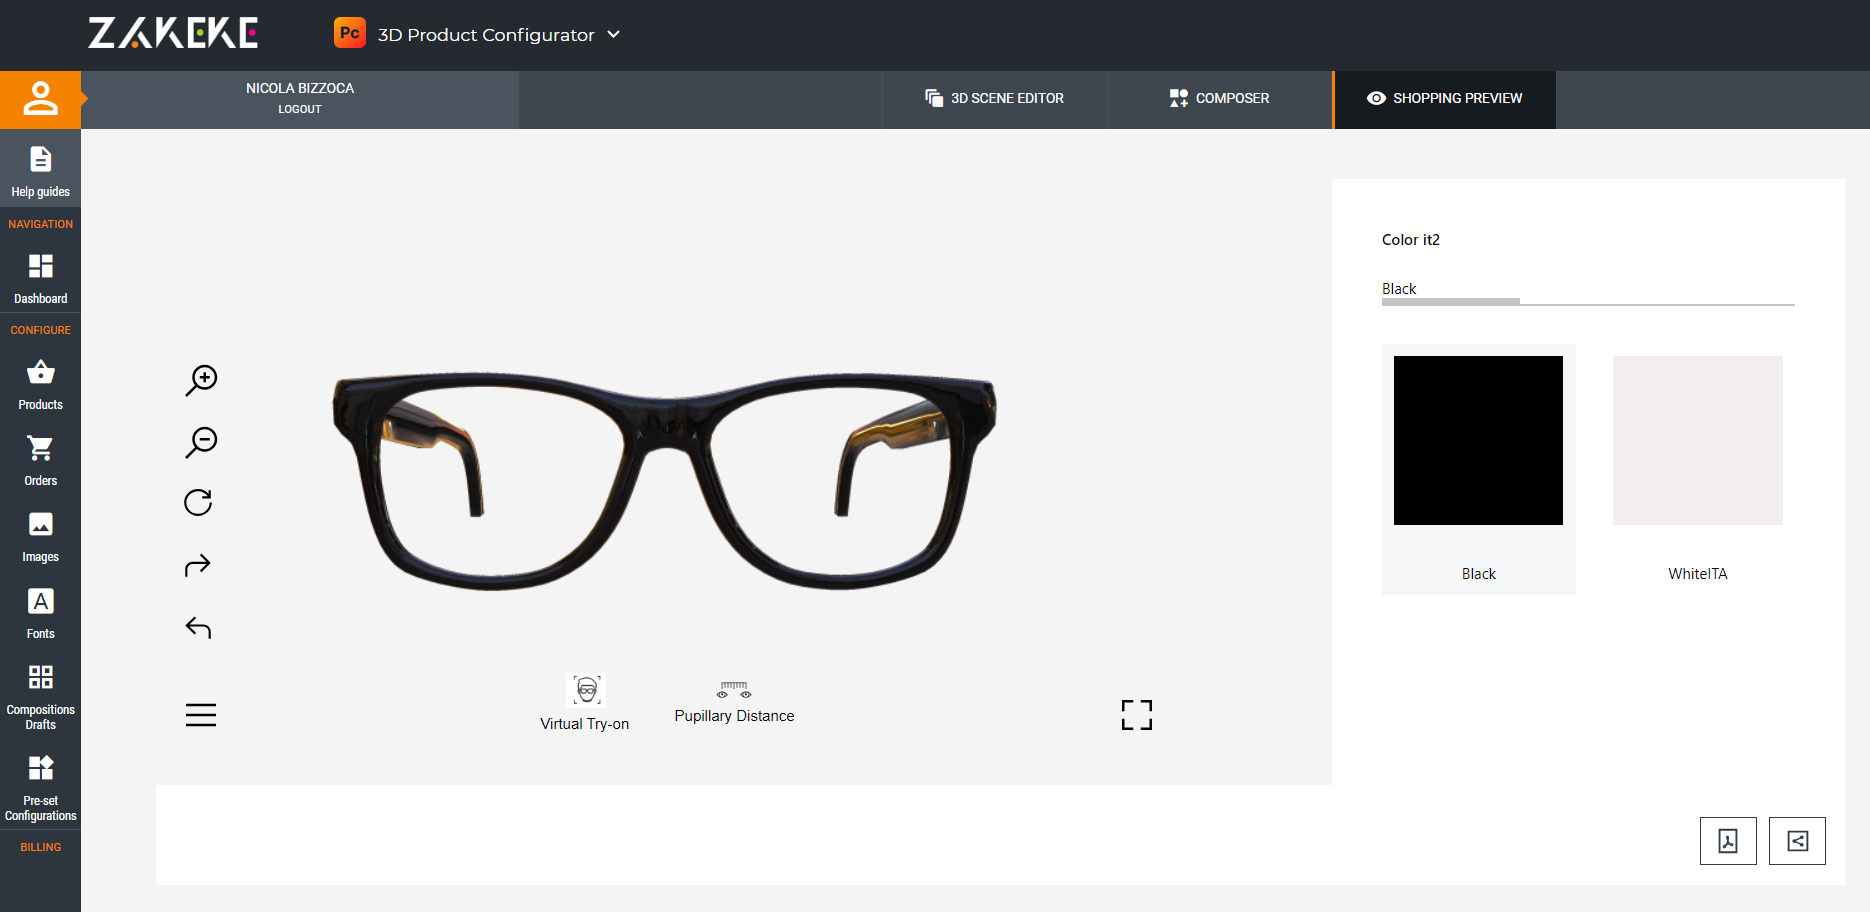Enter fullscreen view
The width and height of the screenshot is (1870, 912).
pos(1137,715)
